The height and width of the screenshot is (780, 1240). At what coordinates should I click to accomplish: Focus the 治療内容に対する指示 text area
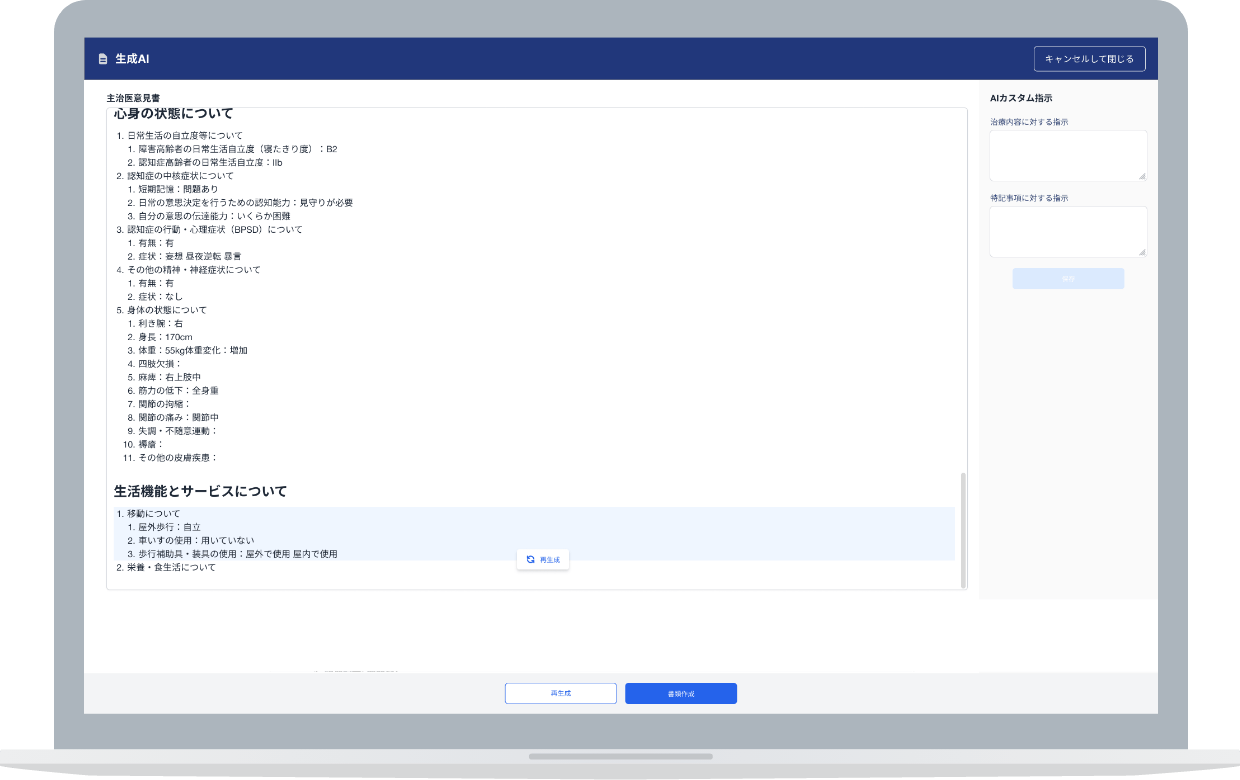coord(1067,155)
